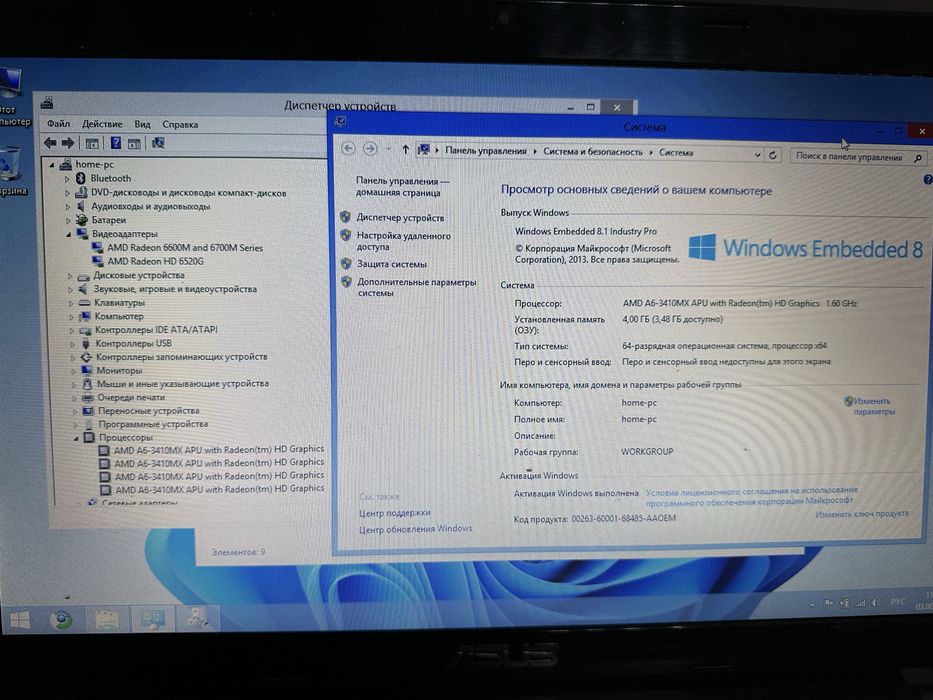Viewport: 933px width, 700px height.
Task: Open the Справка menu in Device Manager
Action: click(180, 124)
